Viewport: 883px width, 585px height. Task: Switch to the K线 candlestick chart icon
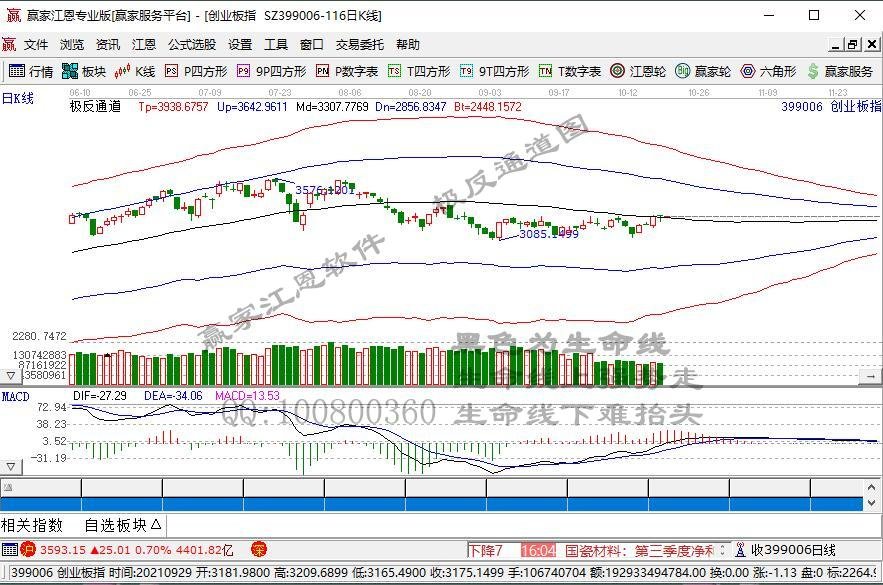point(135,72)
